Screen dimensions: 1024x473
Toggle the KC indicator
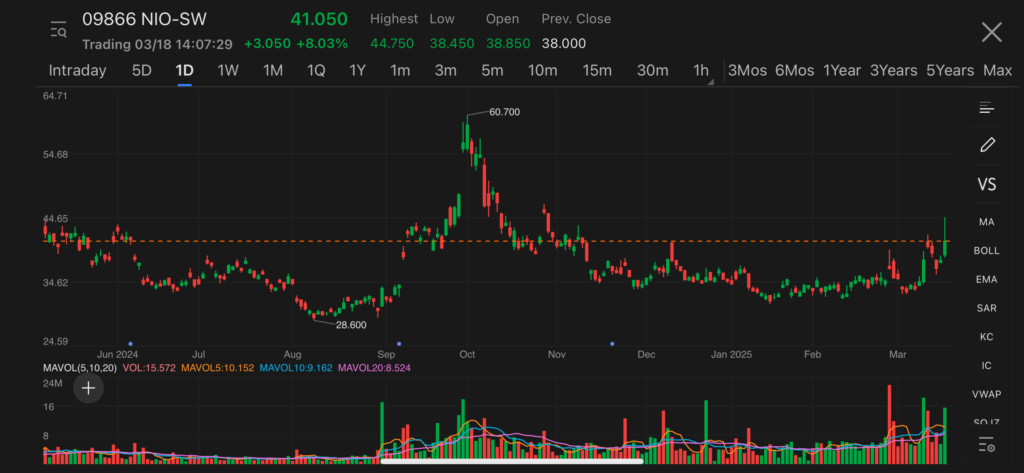point(986,337)
